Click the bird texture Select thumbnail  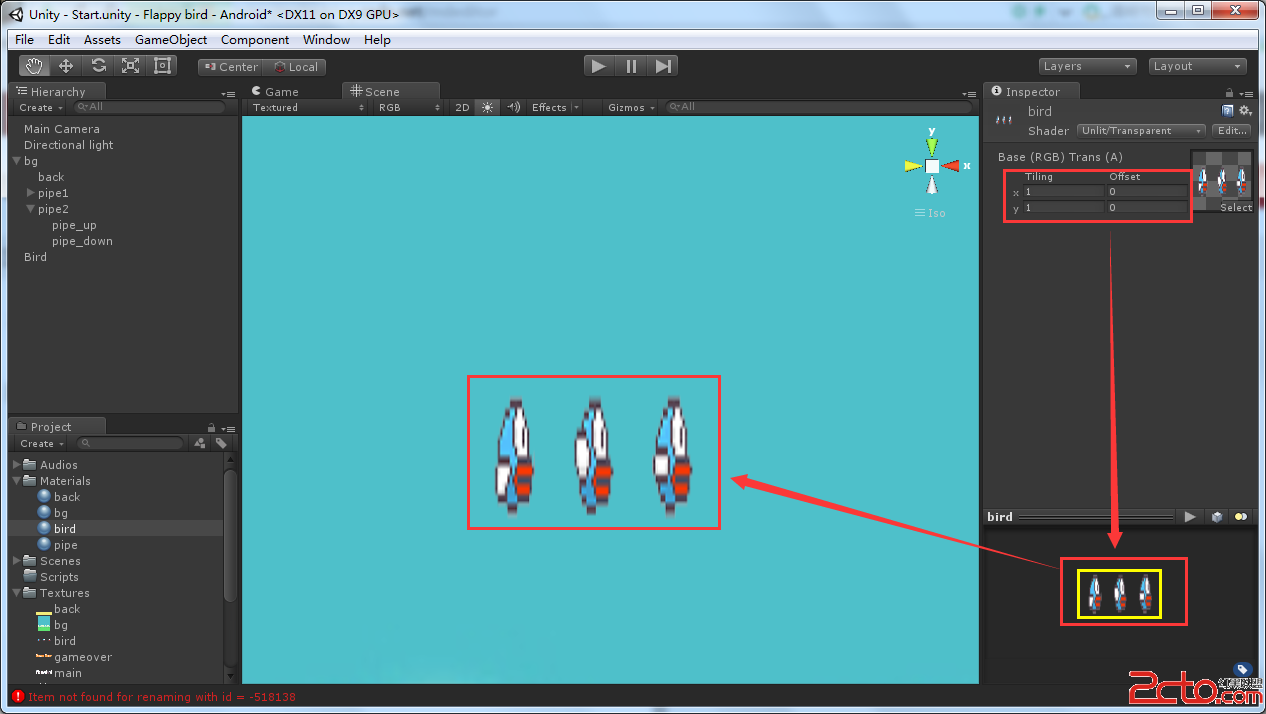click(x=1221, y=182)
